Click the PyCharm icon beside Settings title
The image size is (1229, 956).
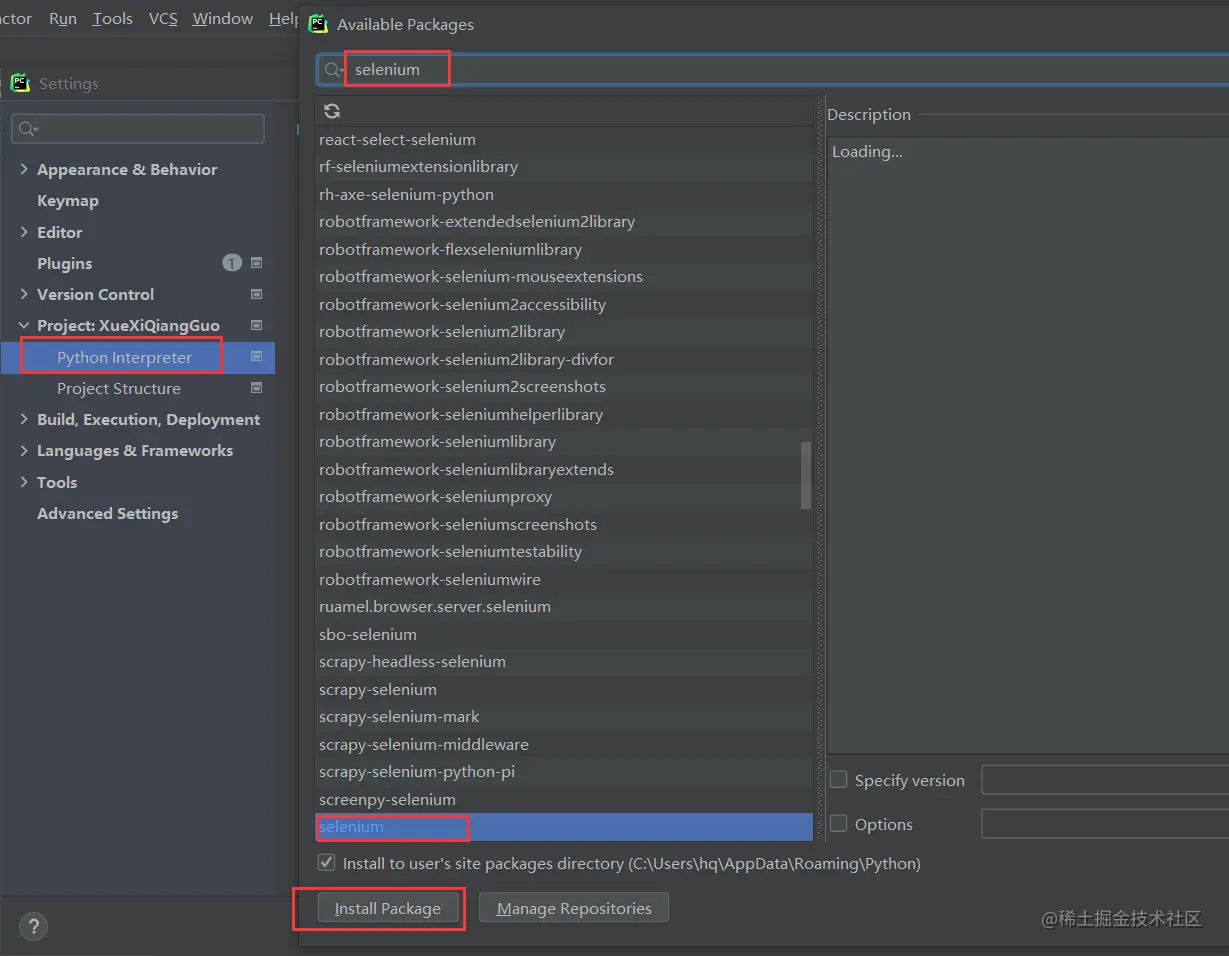point(20,83)
